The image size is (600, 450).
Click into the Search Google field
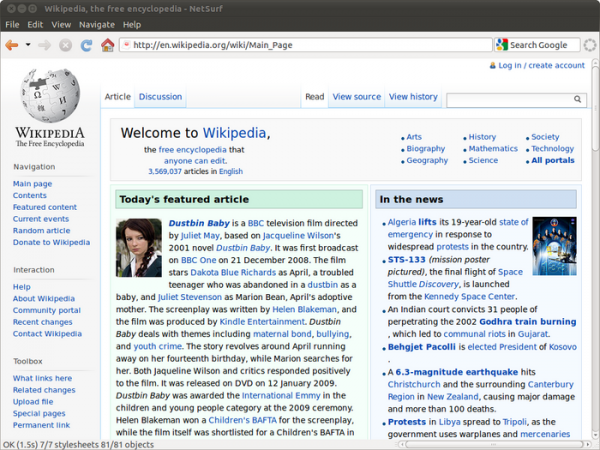point(538,45)
